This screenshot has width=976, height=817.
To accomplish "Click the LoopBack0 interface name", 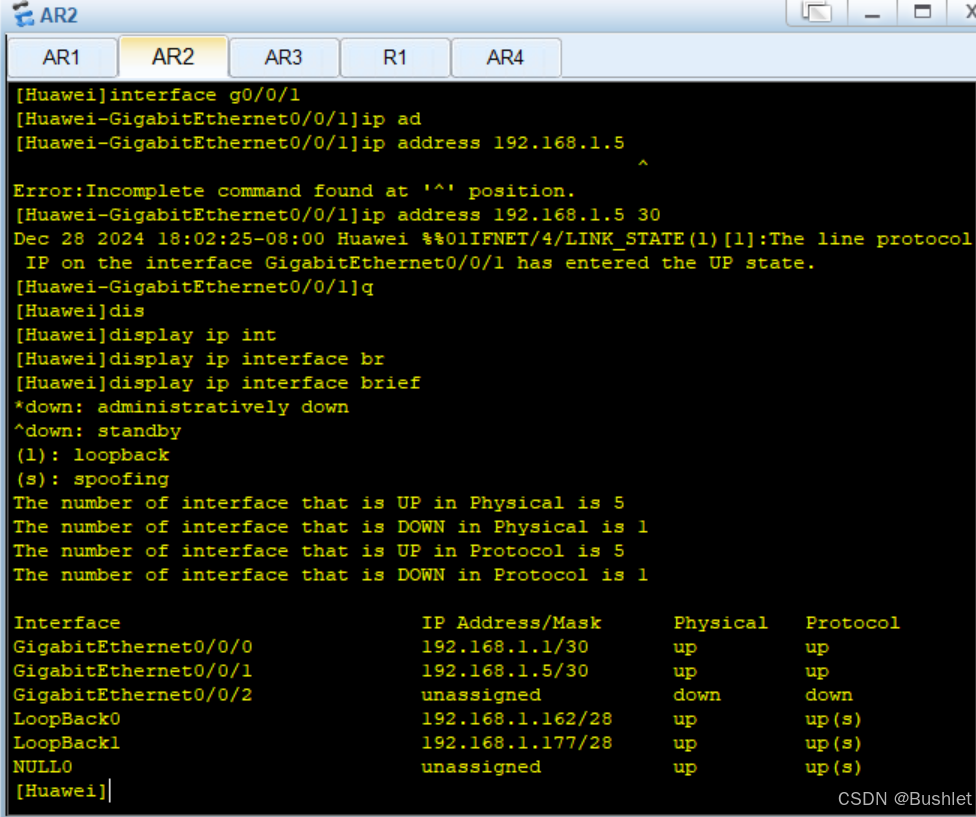I will pyautogui.click(x=67, y=719).
